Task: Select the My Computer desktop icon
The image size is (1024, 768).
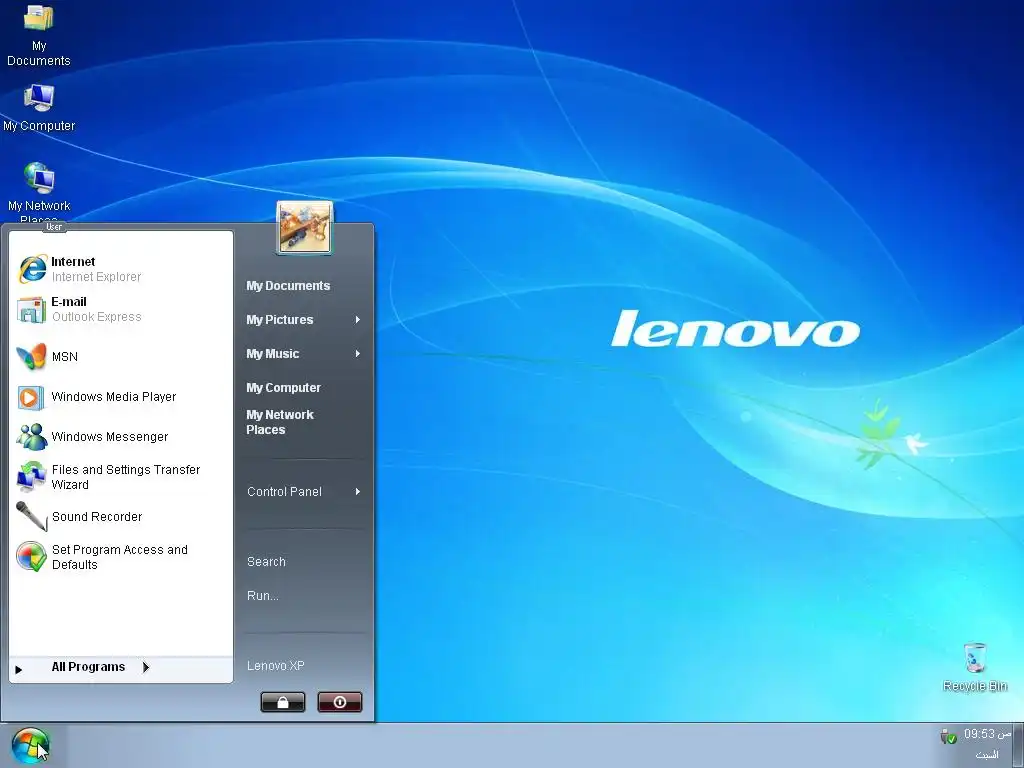Action: [39, 108]
